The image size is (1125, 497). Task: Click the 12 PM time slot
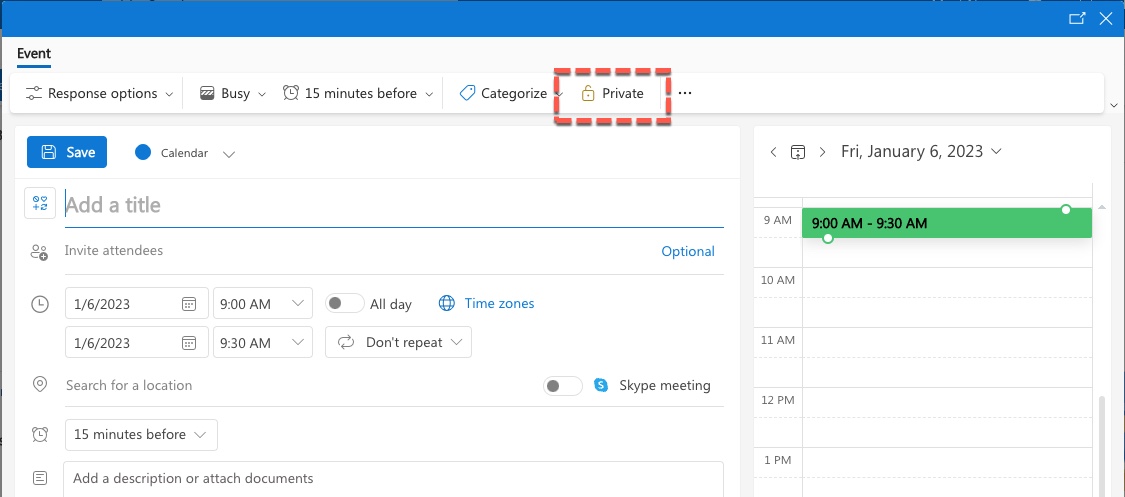click(947, 402)
